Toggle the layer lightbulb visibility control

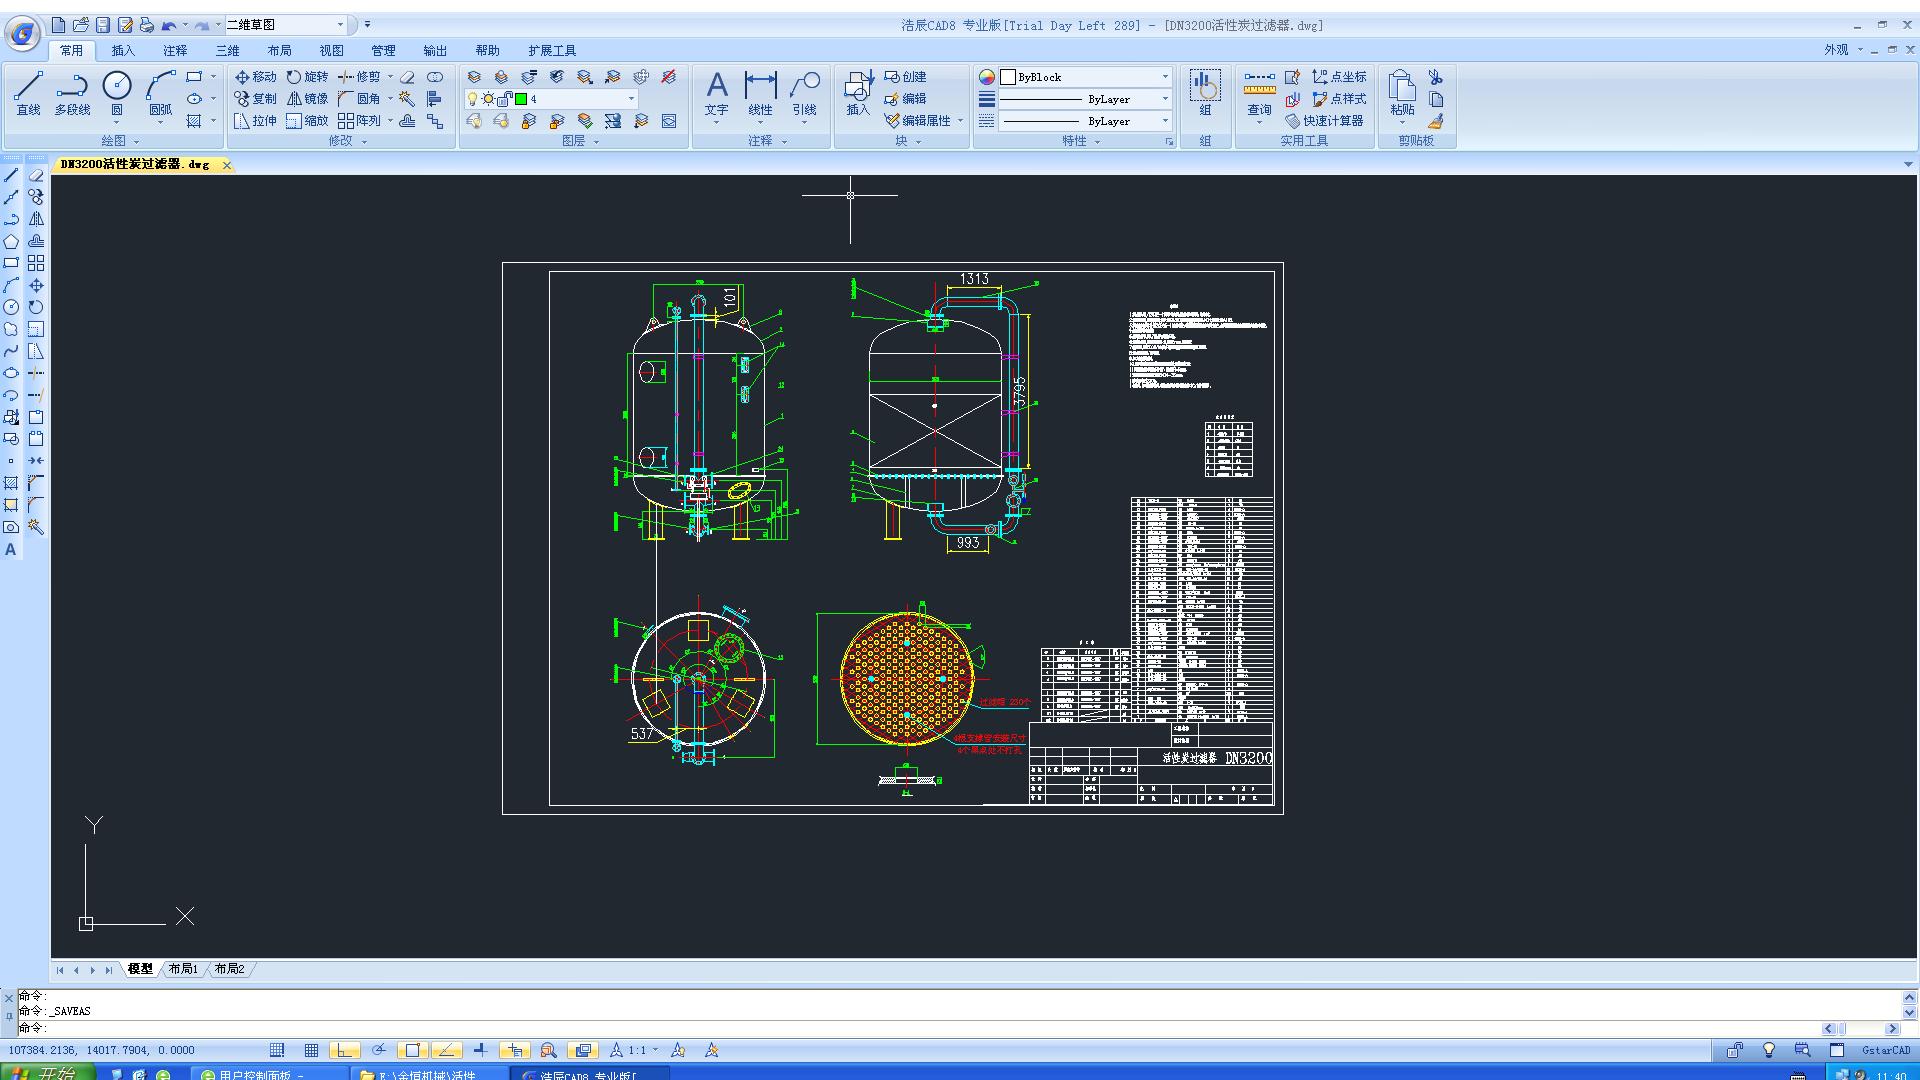point(473,100)
